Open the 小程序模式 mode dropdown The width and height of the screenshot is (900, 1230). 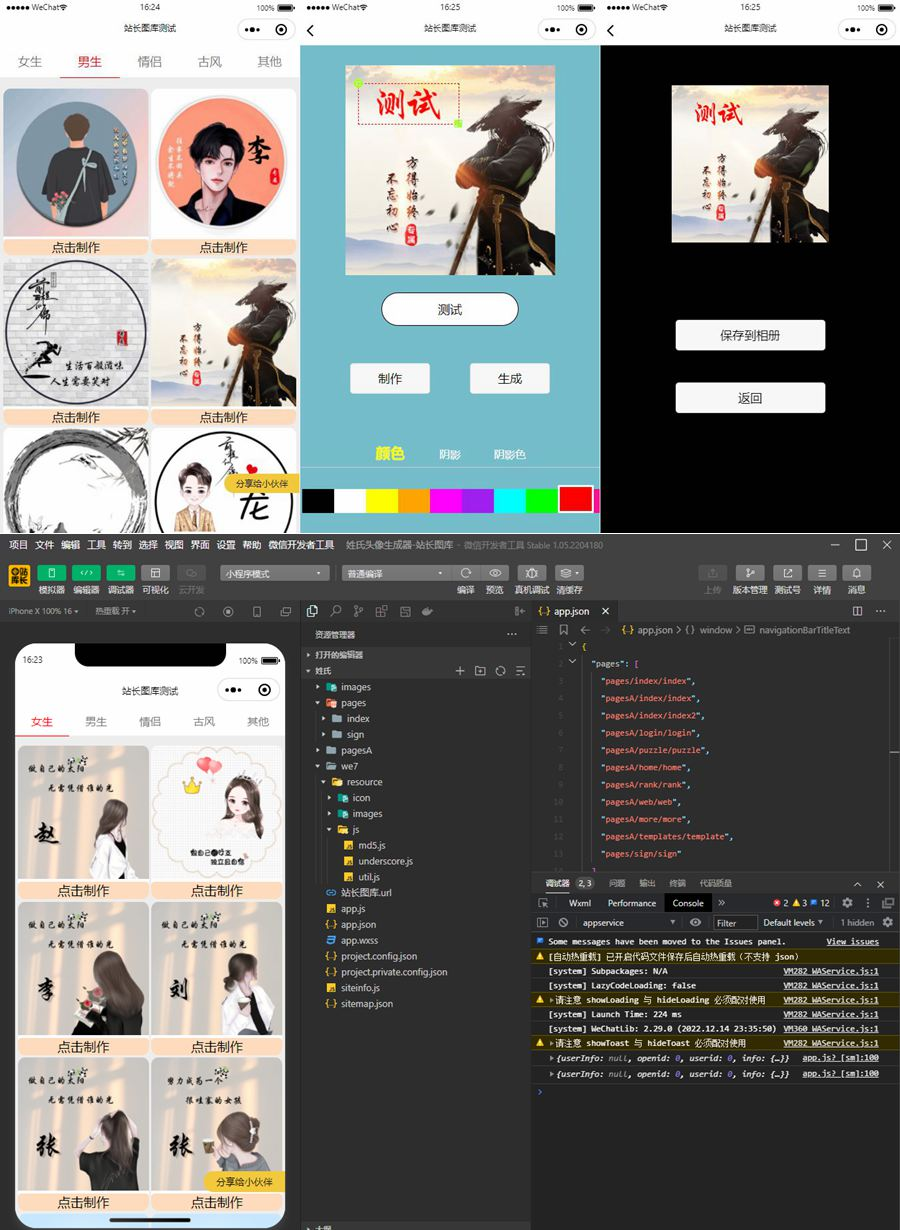click(275, 574)
